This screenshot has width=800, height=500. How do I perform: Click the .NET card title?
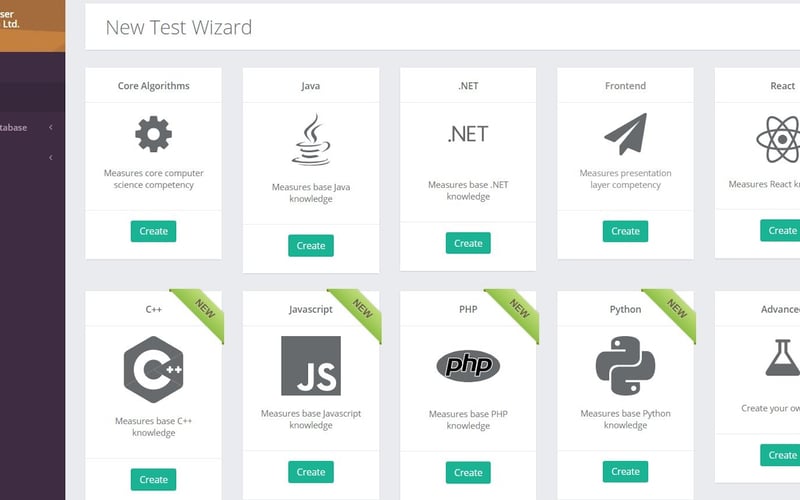[x=468, y=86]
